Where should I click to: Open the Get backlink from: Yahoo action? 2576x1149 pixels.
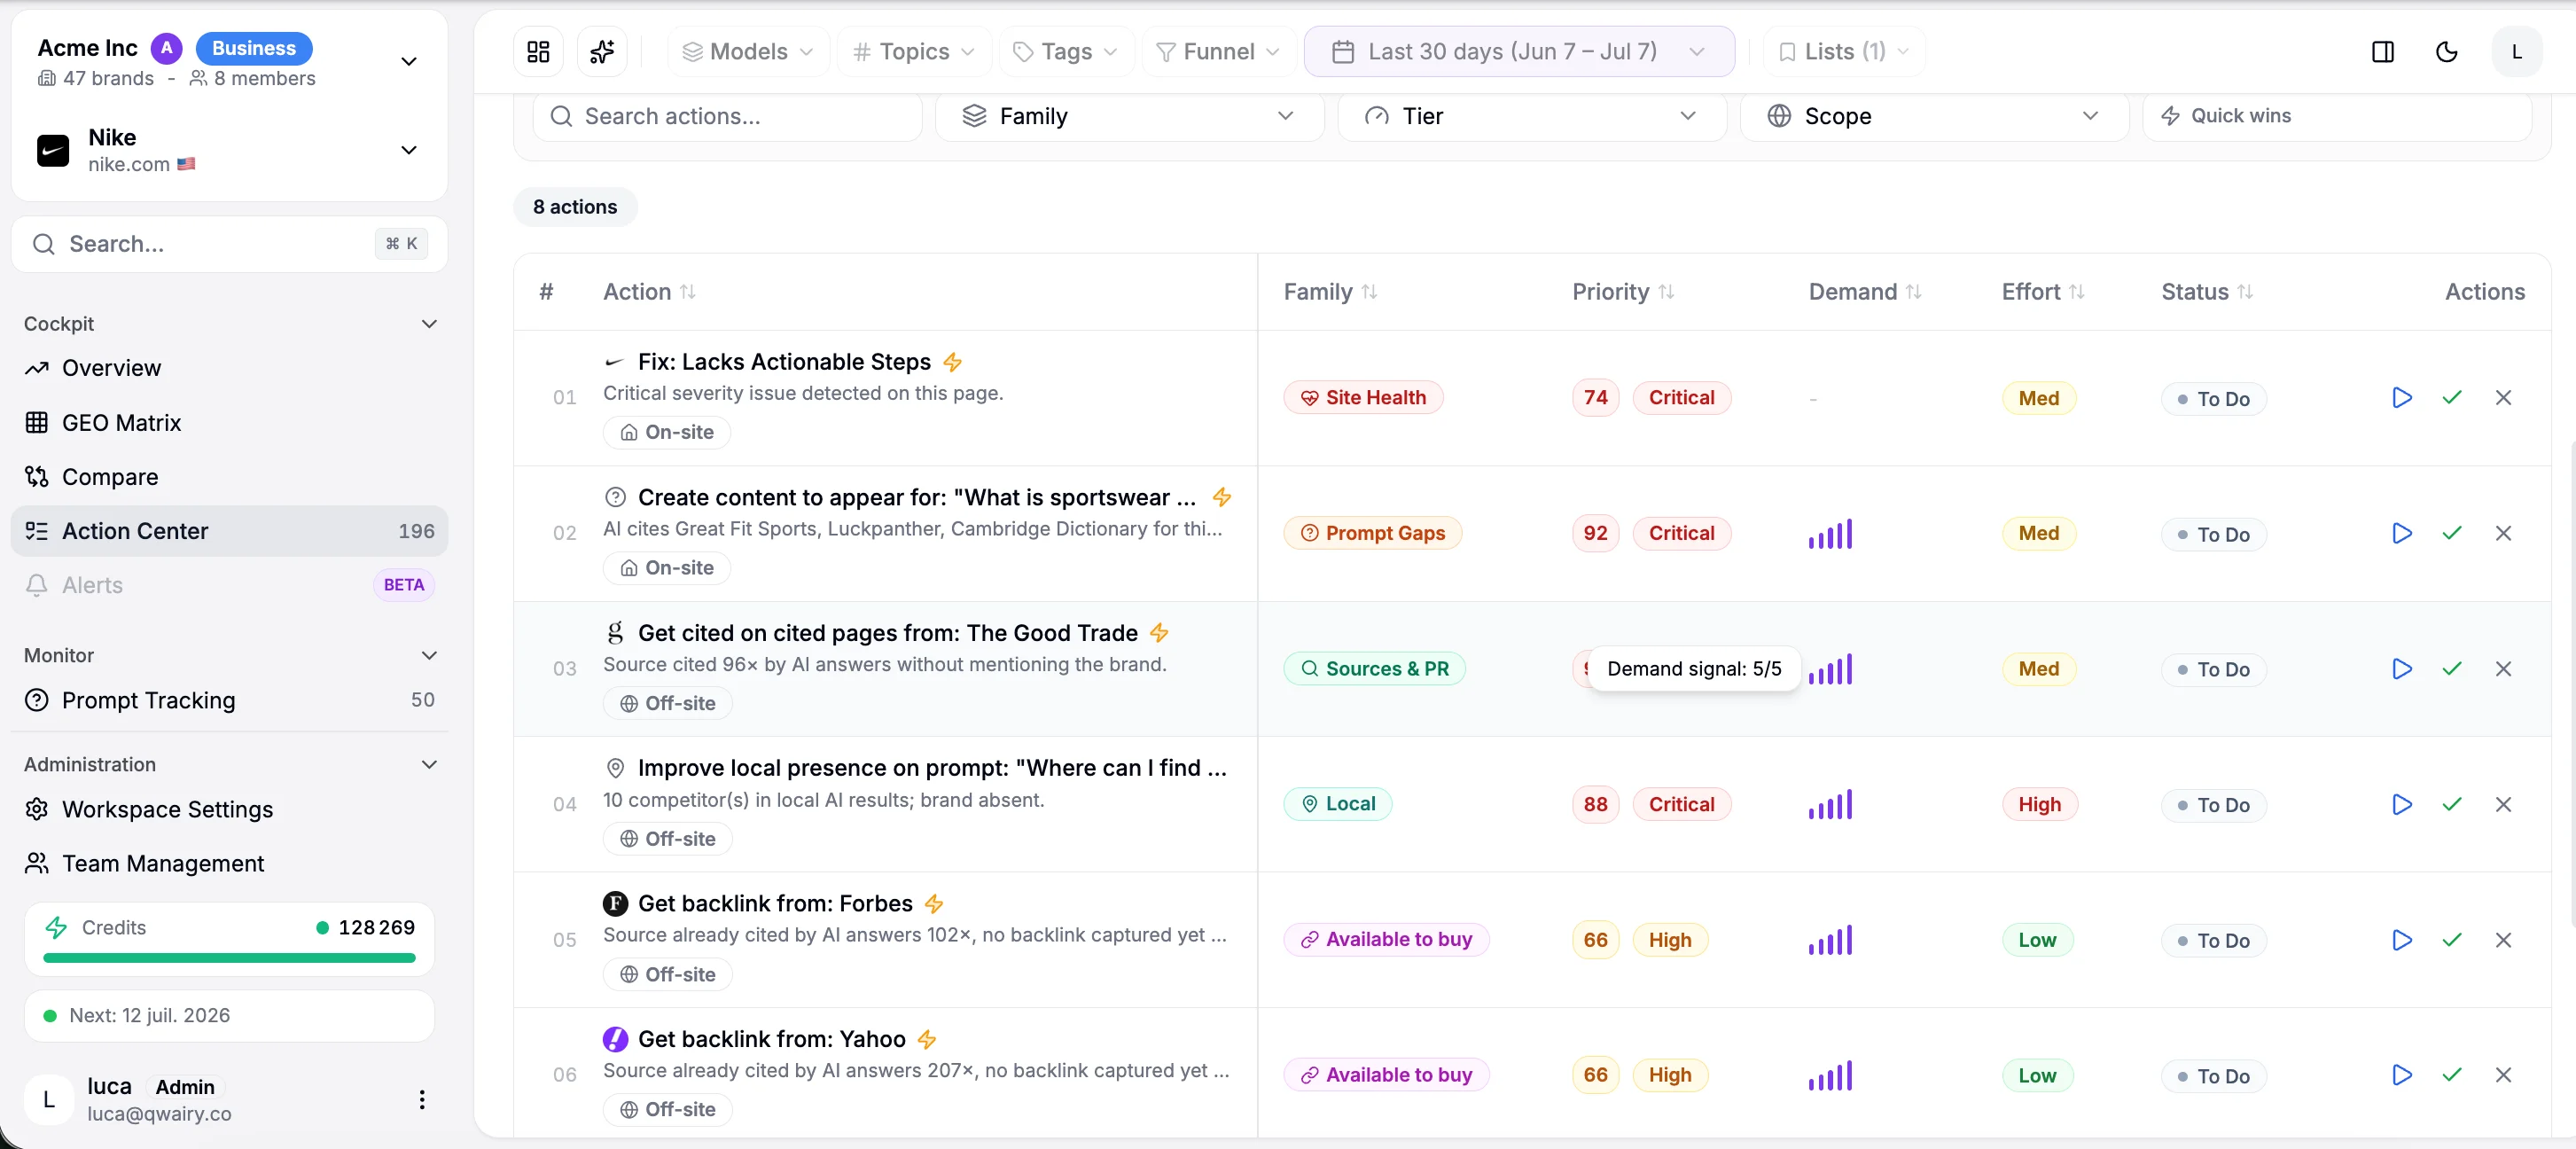pos(771,1040)
